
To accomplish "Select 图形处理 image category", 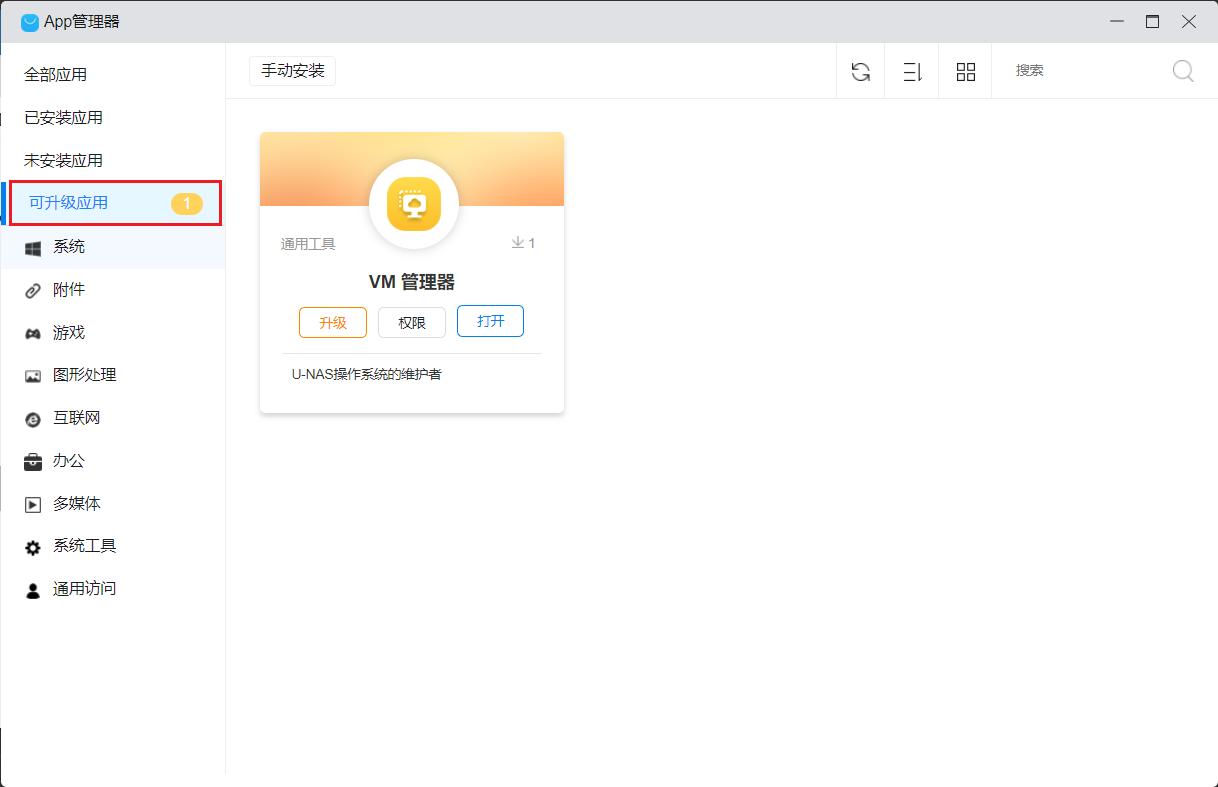I will click(84, 375).
